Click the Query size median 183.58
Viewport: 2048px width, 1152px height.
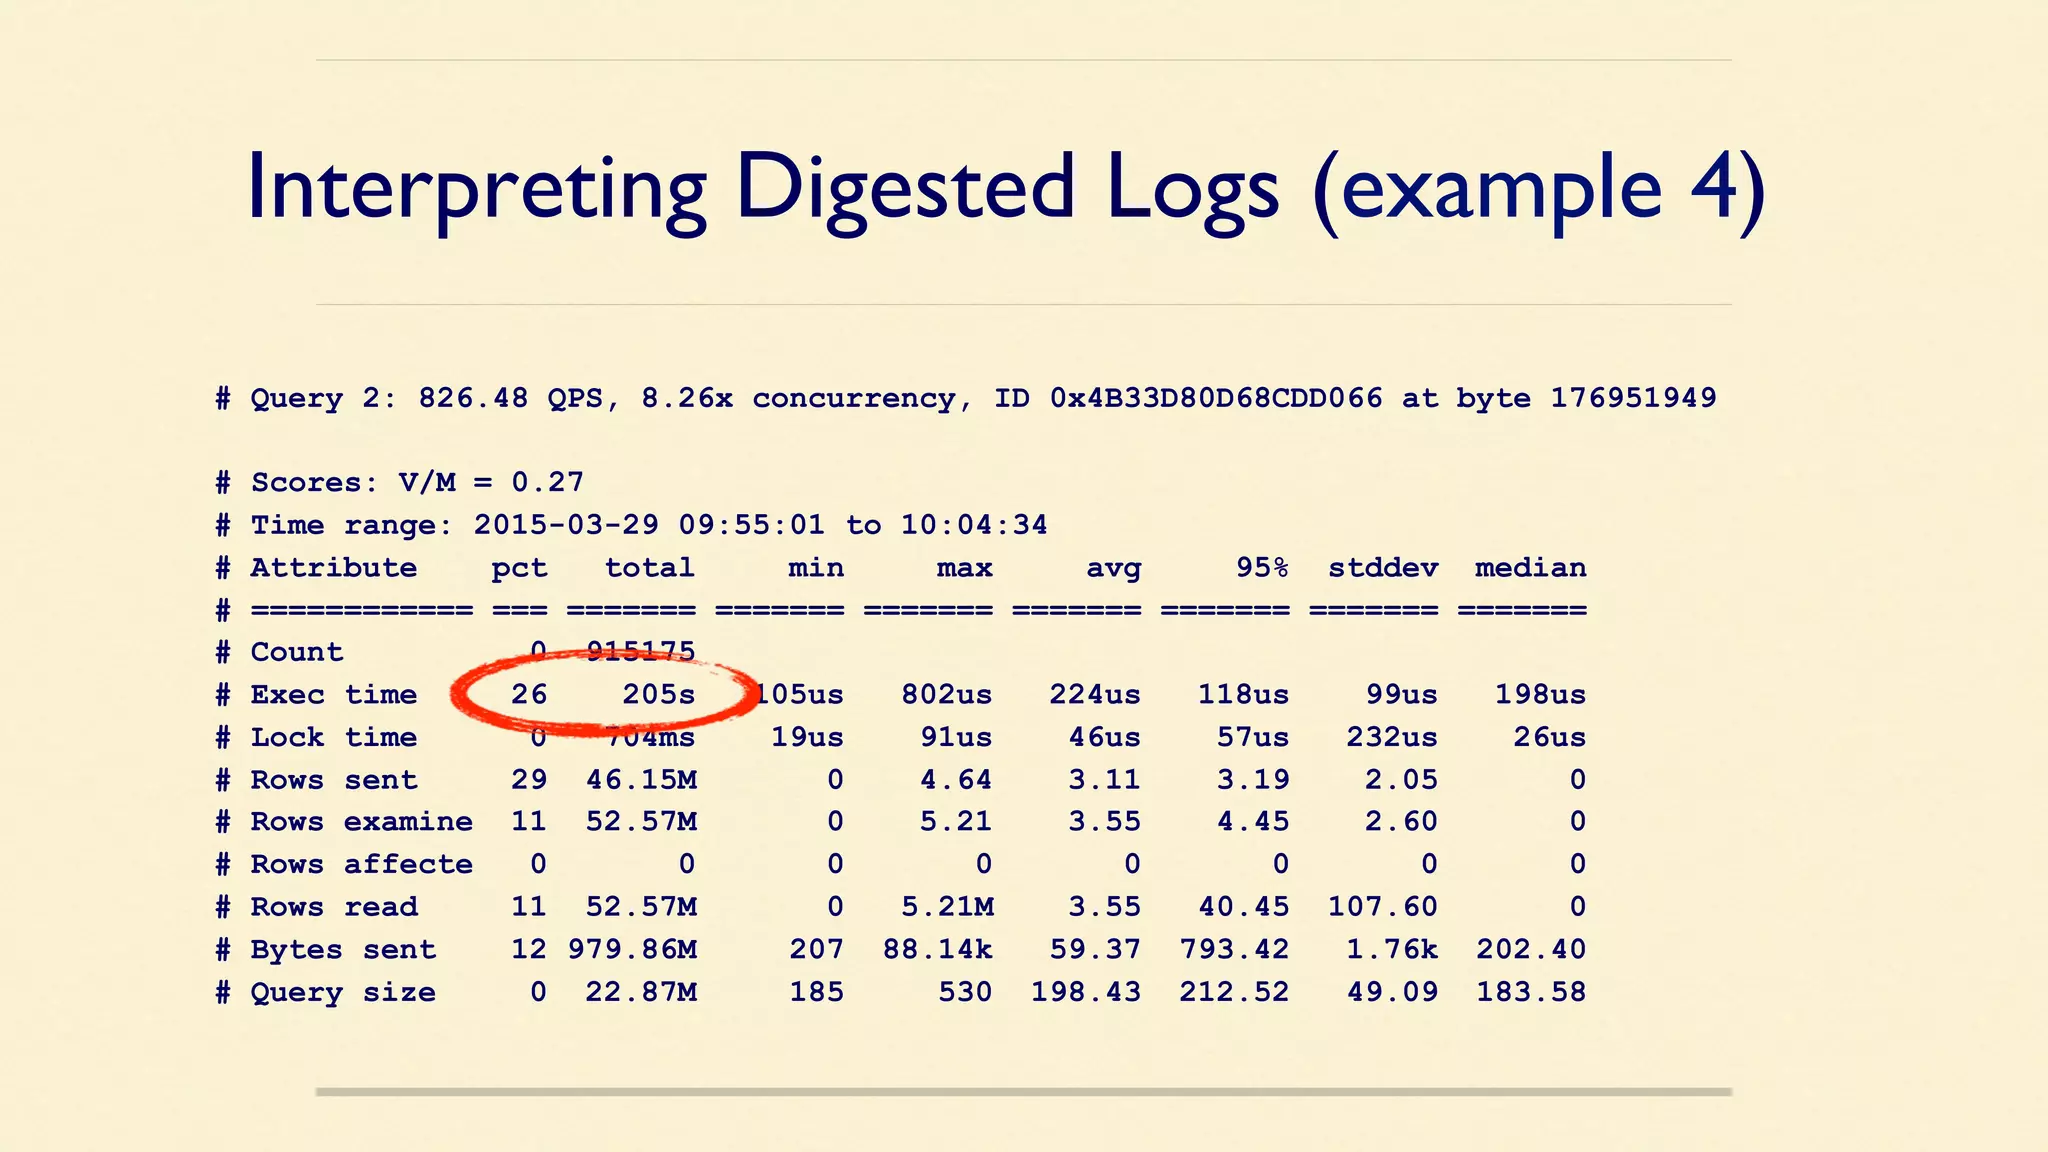[1531, 991]
